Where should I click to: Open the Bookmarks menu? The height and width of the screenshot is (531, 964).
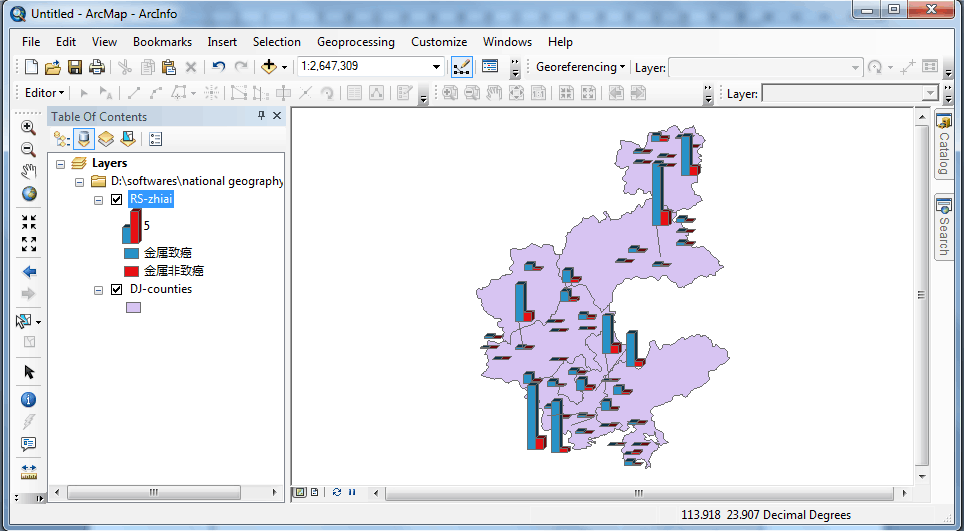(x=162, y=42)
